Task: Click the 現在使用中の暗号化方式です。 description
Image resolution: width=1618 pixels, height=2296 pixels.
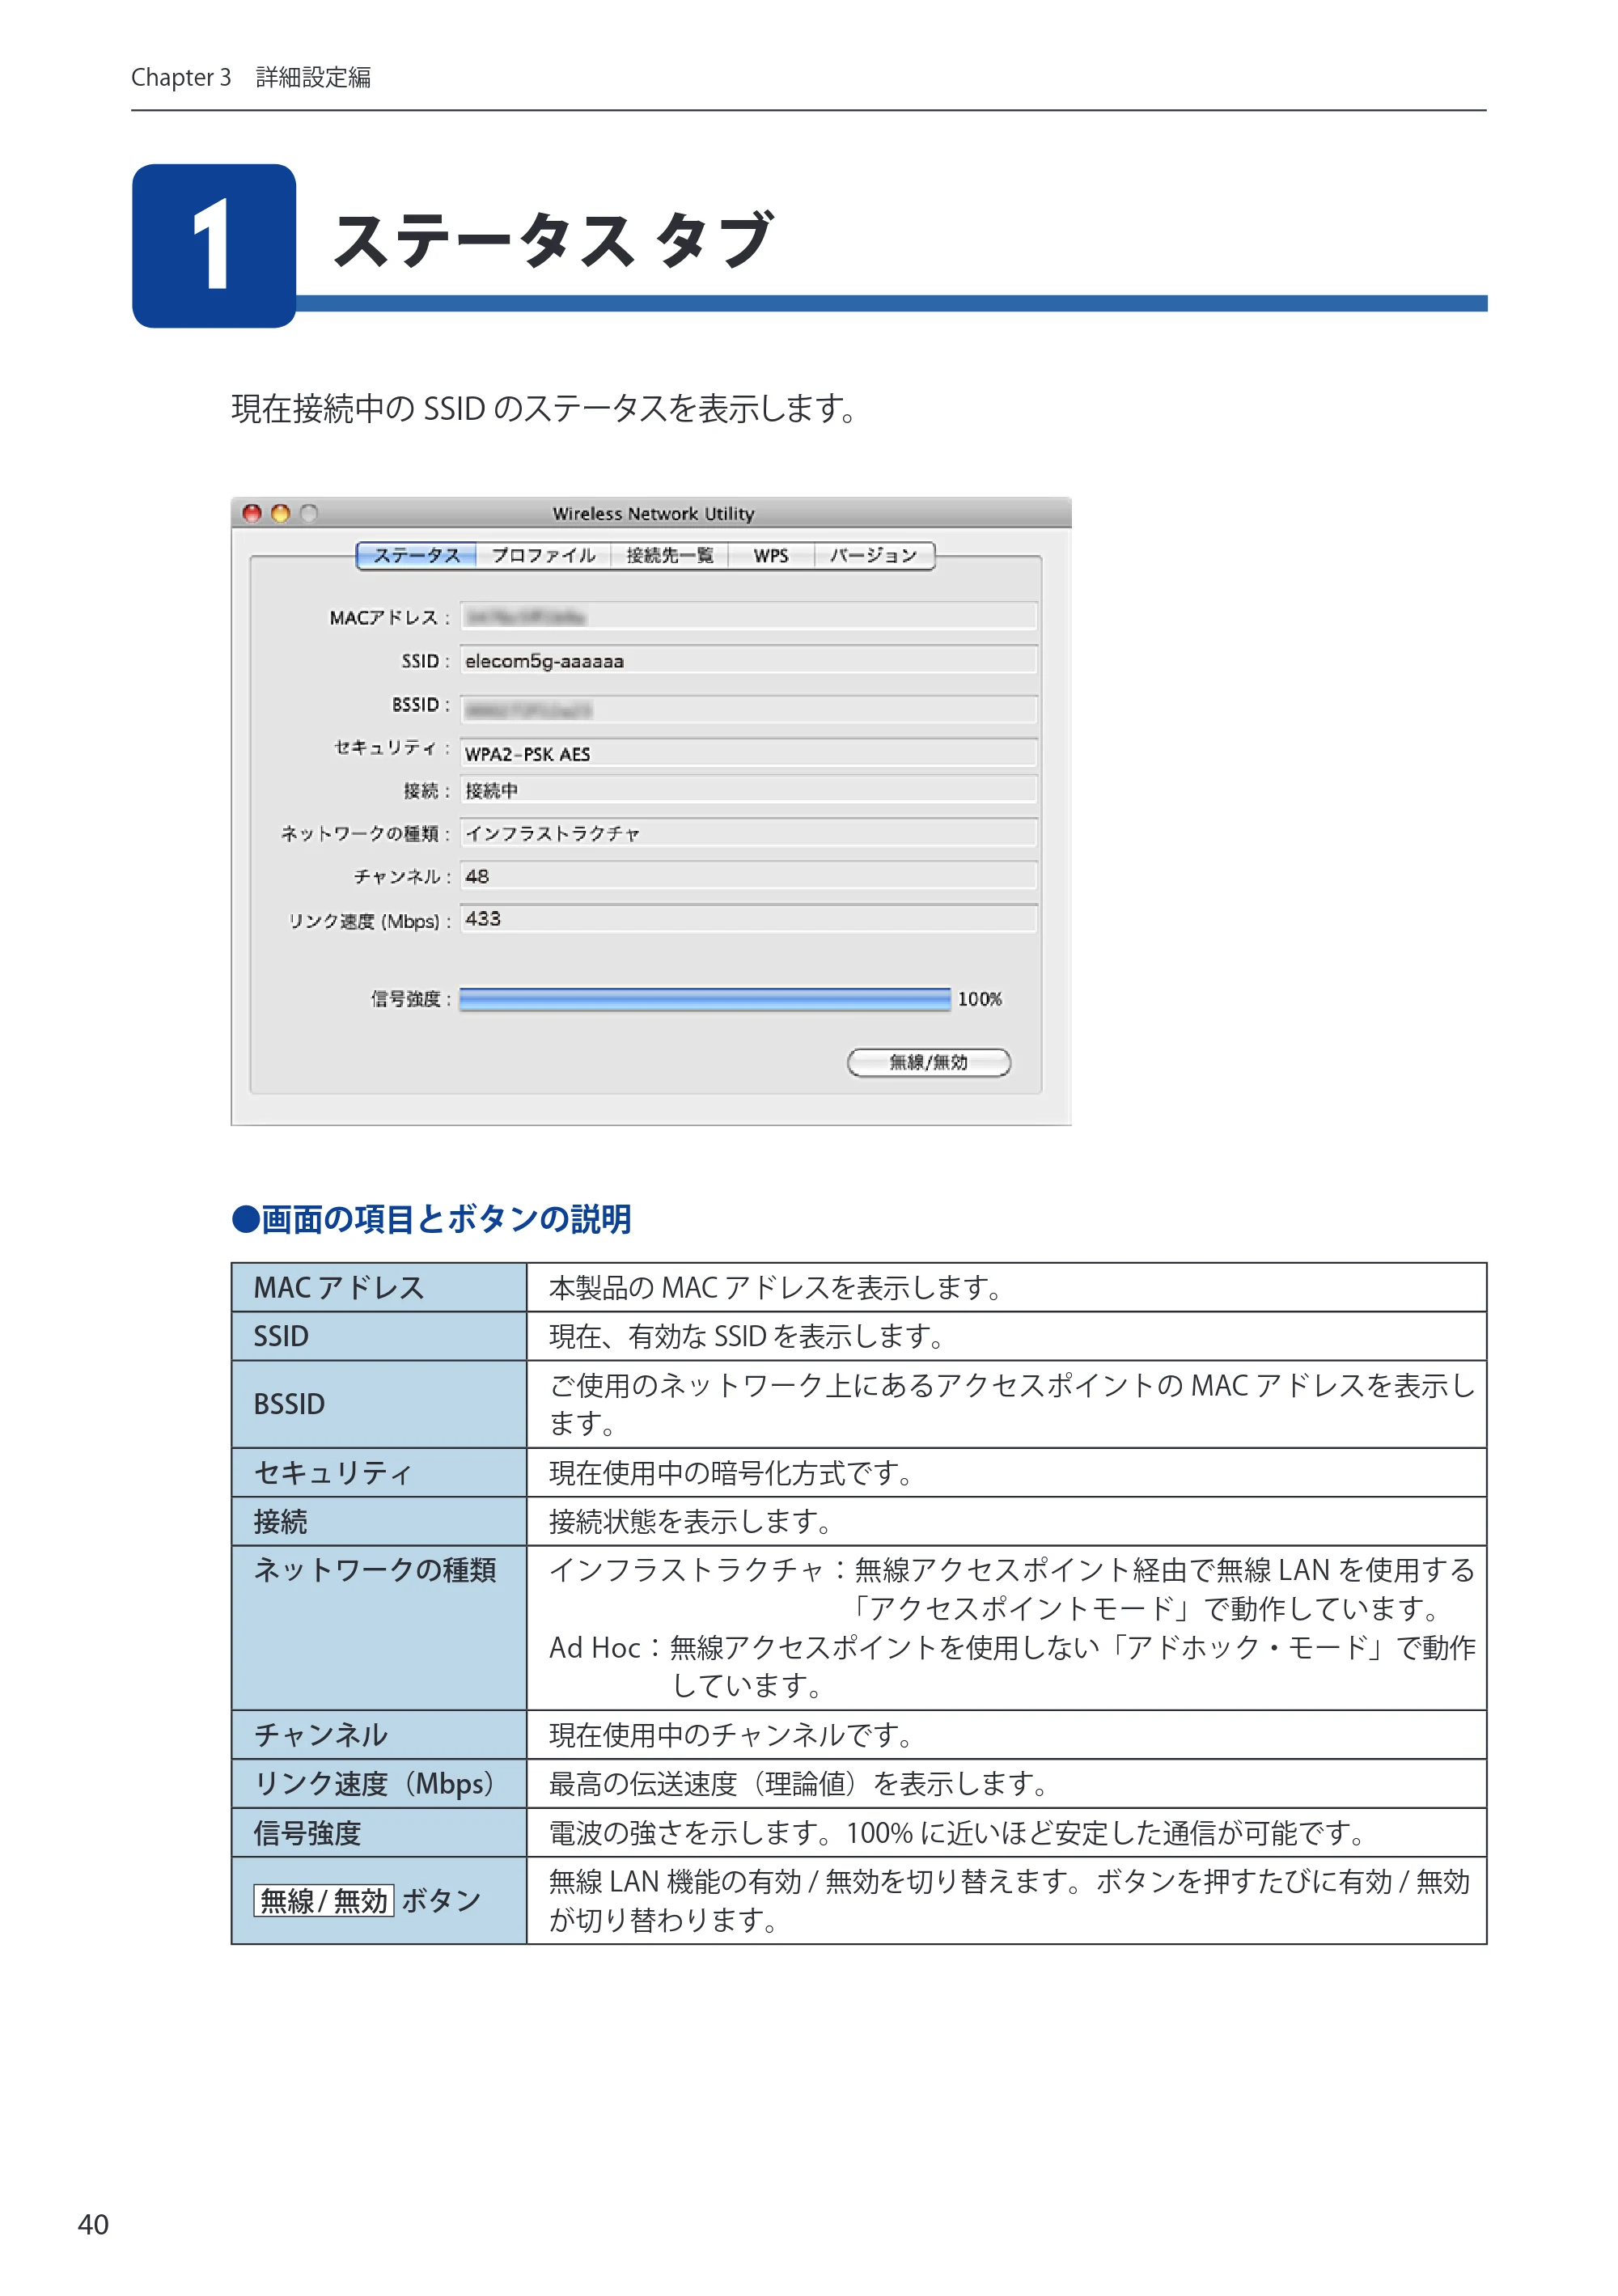Action: (731, 1473)
